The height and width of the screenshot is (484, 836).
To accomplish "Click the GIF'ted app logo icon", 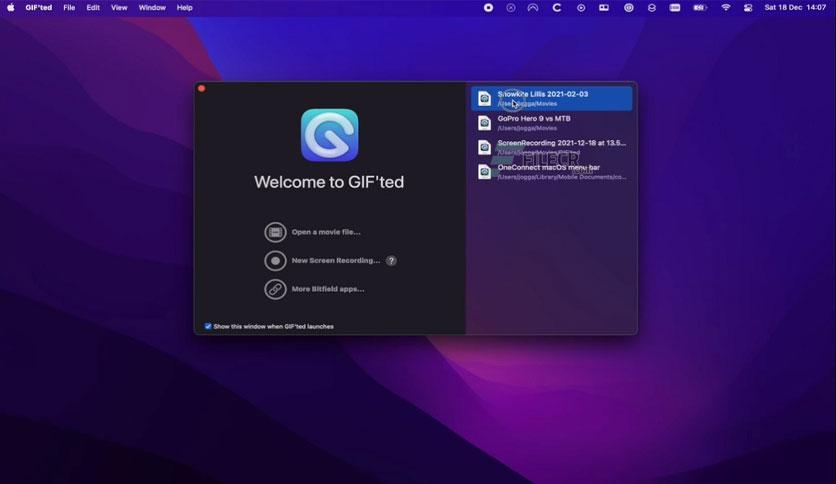I will tap(329, 135).
